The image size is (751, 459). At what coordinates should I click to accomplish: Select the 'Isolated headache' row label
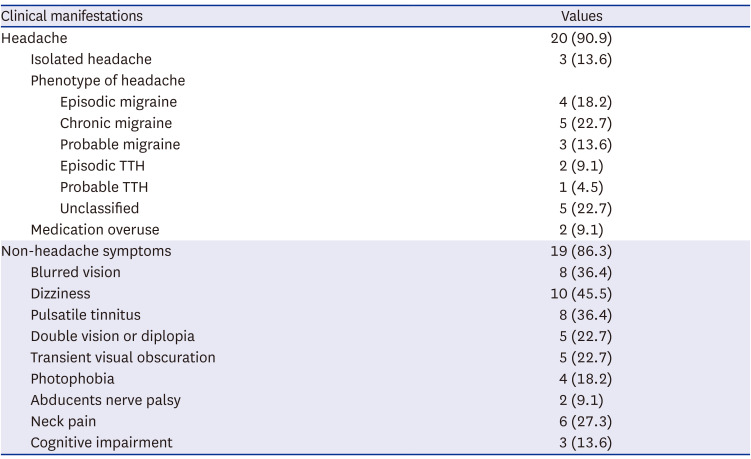pyautogui.click(x=91, y=59)
